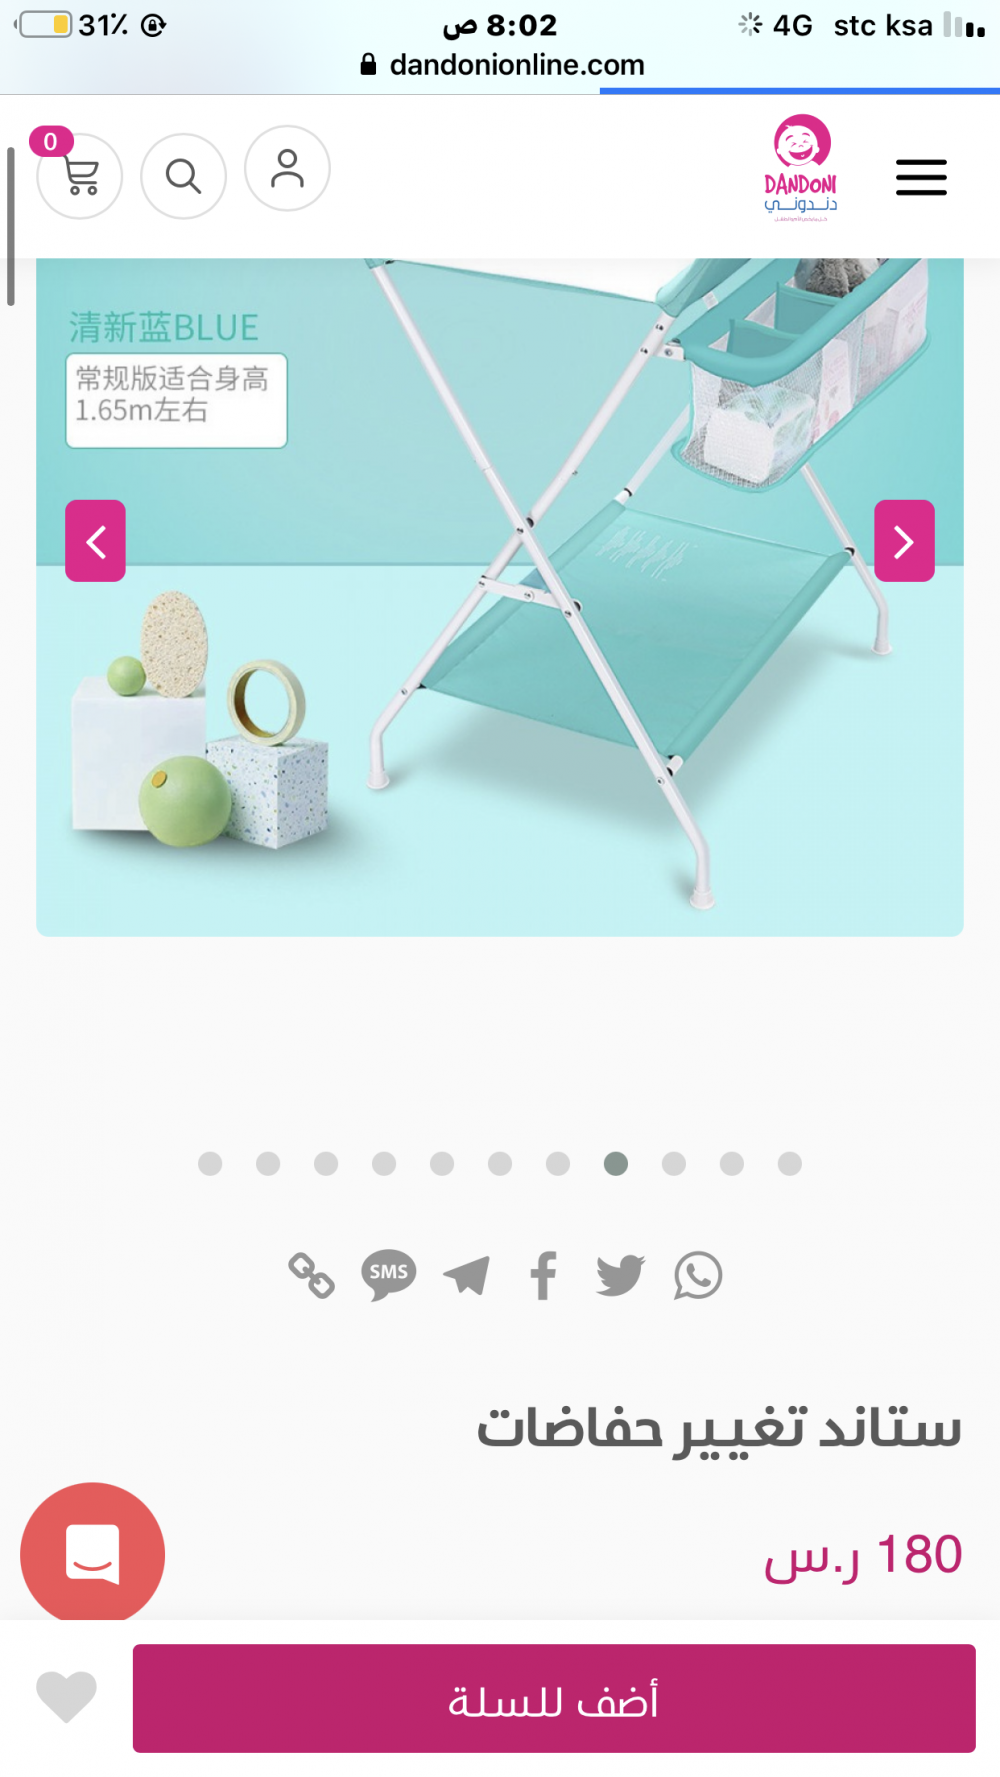Viewport: 1000px width, 1777px height.
Task: Share product via SMS icon
Action: point(389,1275)
